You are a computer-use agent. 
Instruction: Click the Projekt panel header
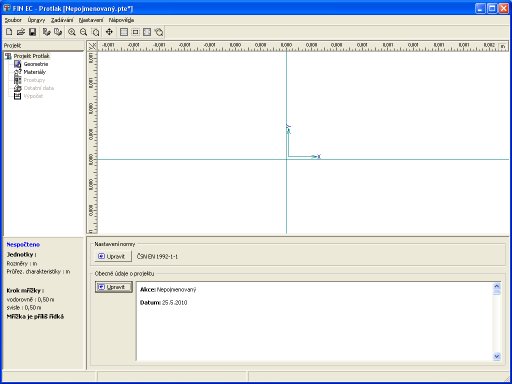(x=43, y=46)
